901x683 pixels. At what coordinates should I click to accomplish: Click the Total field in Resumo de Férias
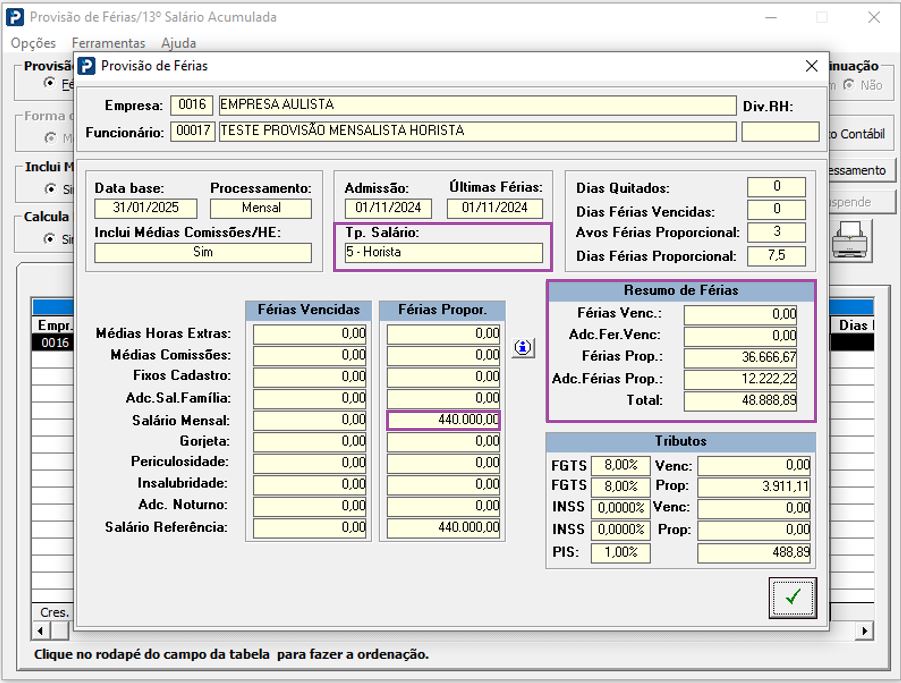click(741, 400)
